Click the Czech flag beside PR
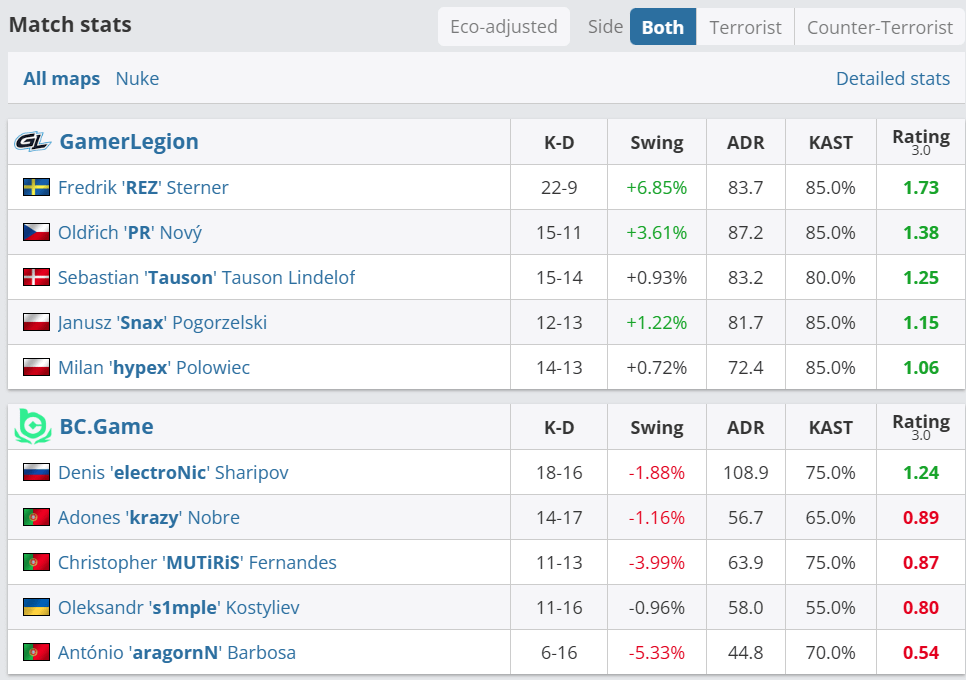 [36, 233]
